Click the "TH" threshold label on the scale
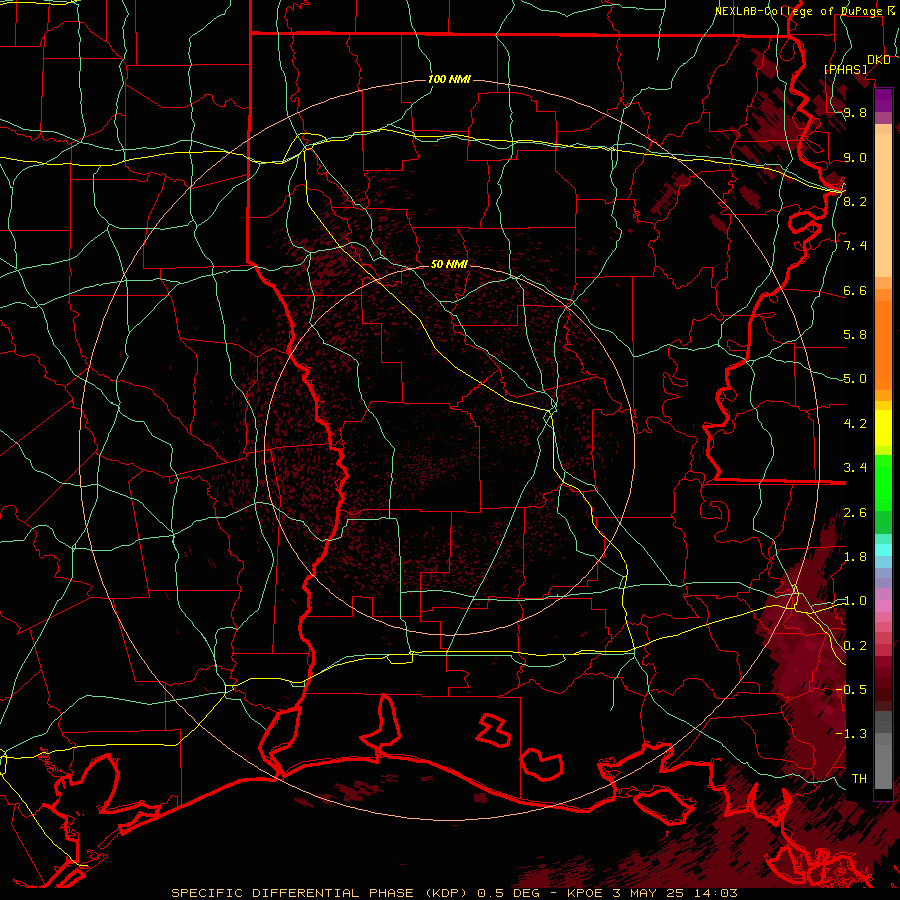 859,779
